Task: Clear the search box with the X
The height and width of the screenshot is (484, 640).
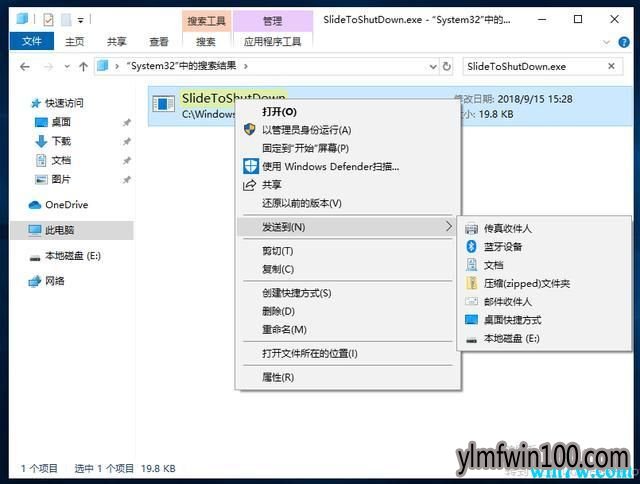Action: tap(611, 66)
